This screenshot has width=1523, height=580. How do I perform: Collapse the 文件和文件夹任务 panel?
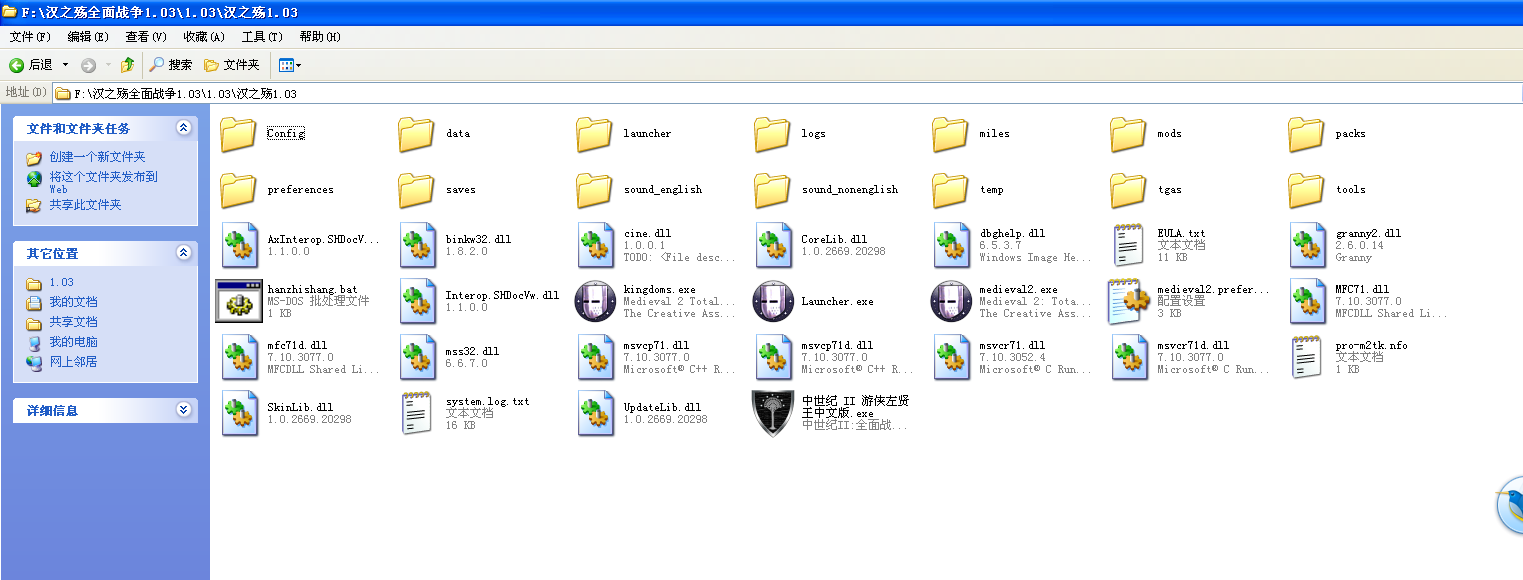pos(183,128)
